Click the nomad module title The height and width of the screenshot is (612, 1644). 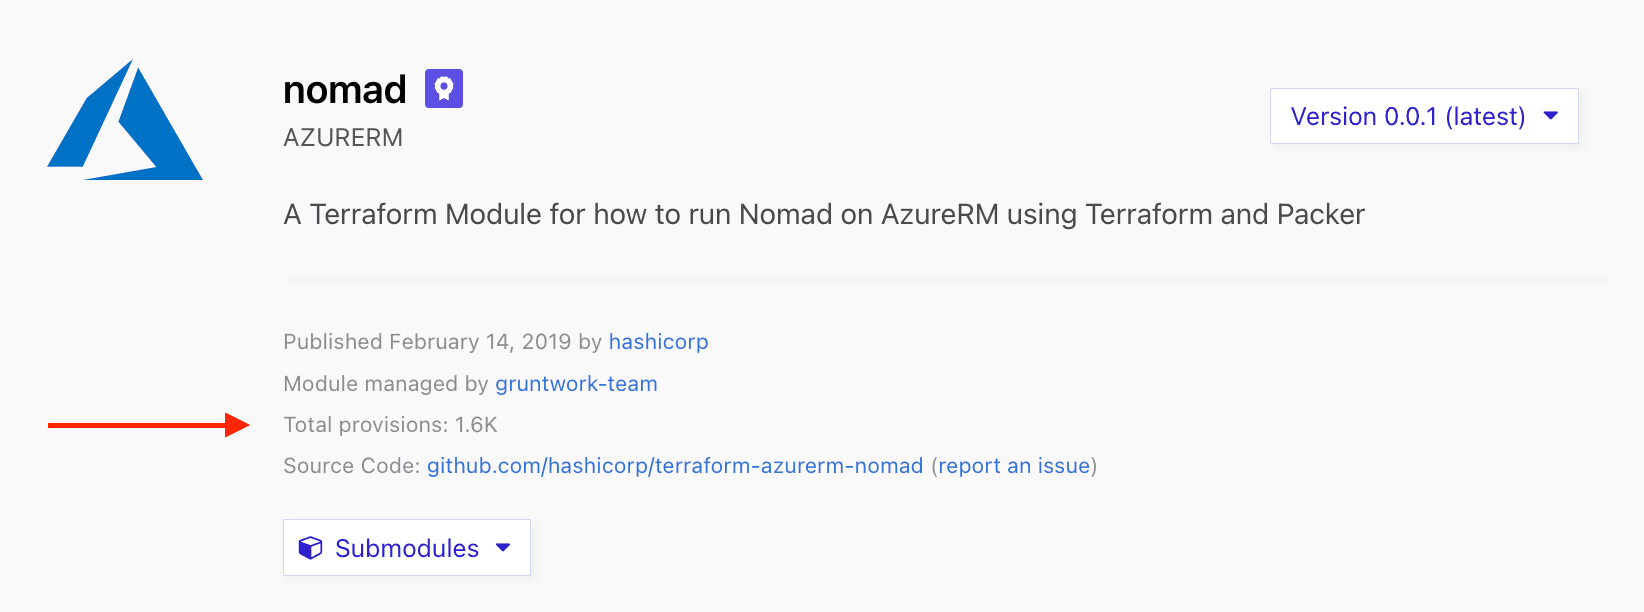[x=345, y=90]
